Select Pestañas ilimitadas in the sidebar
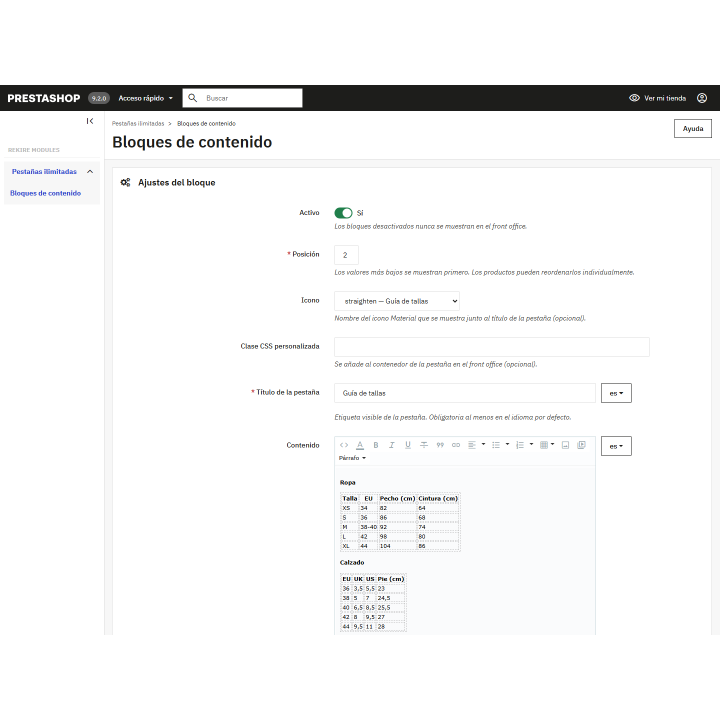This screenshot has width=720, height=720. pyautogui.click(x=44, y=172)
